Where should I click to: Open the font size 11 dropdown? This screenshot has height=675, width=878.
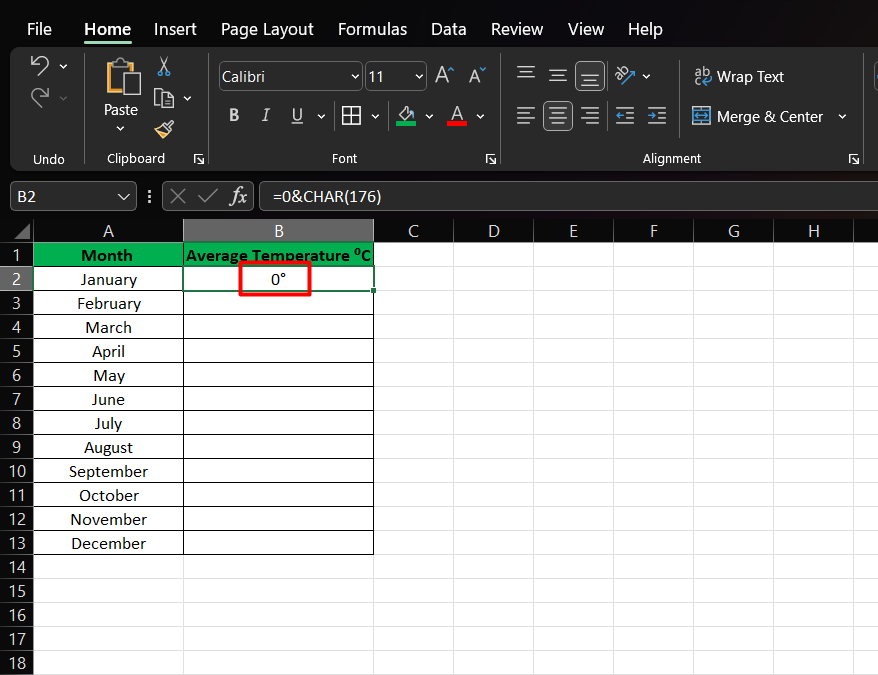[x=419, y=76]
